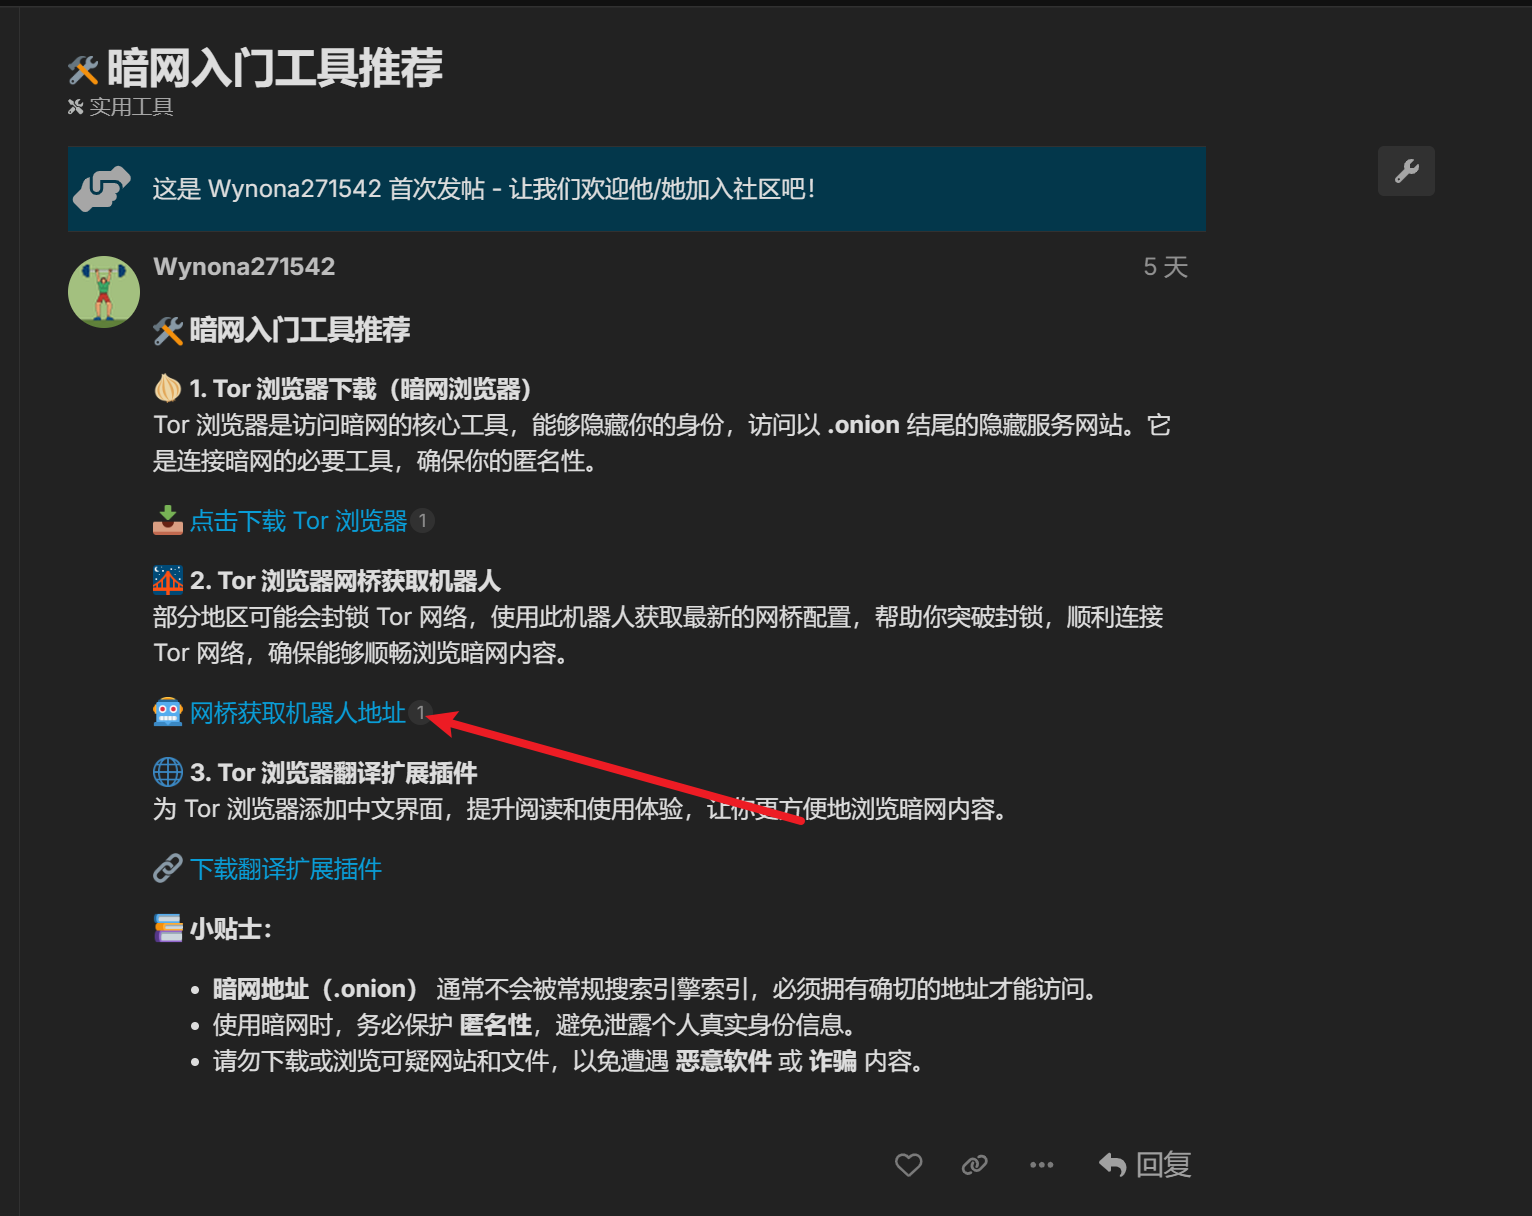Open Wynona271542 avatar image
The width and height of the screenshot is (1532, 1216).
click(104, 292)
